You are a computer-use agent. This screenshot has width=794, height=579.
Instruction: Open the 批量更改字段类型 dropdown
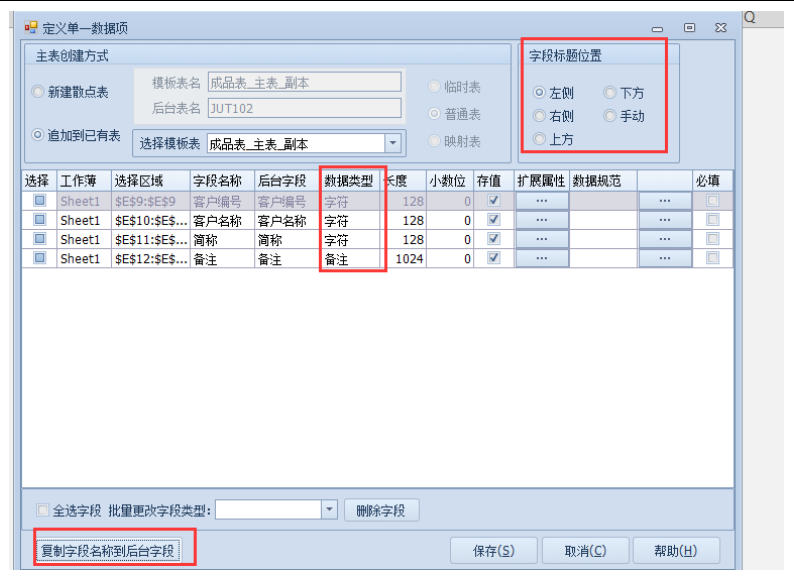point(330,510)
